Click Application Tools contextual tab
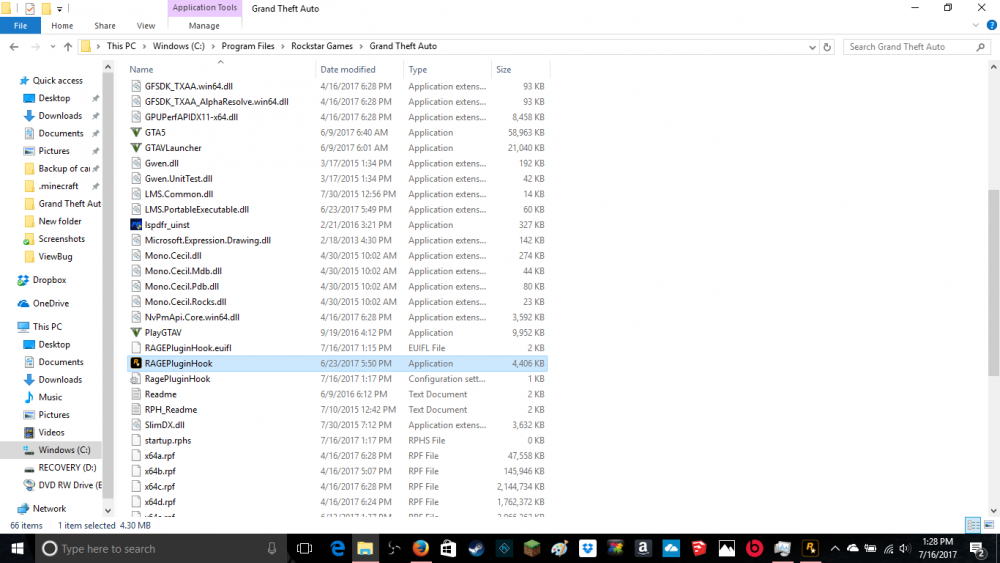Viewport: 1000px width, 563px height. coord(204,8)
